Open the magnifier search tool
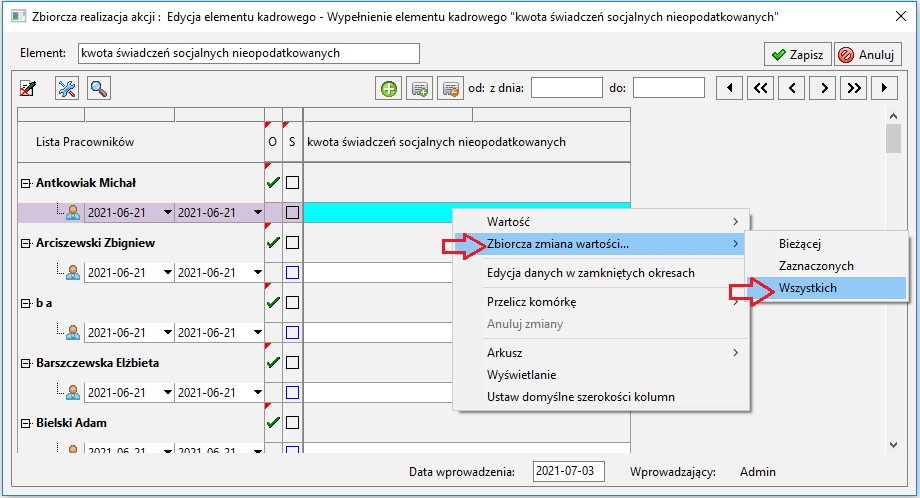This screenshot has width=920, height=498. point(99,89)
